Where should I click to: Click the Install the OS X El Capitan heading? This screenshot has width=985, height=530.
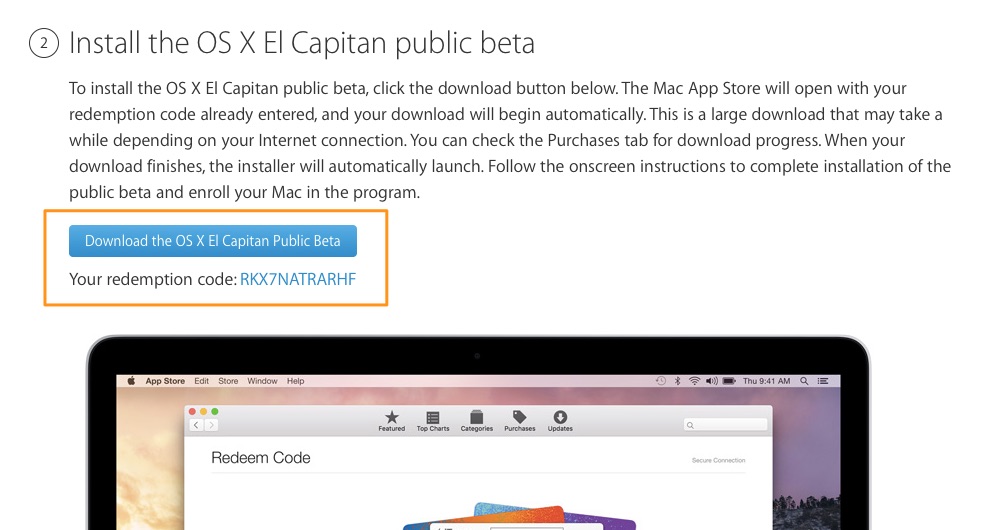tap(302, 43)
